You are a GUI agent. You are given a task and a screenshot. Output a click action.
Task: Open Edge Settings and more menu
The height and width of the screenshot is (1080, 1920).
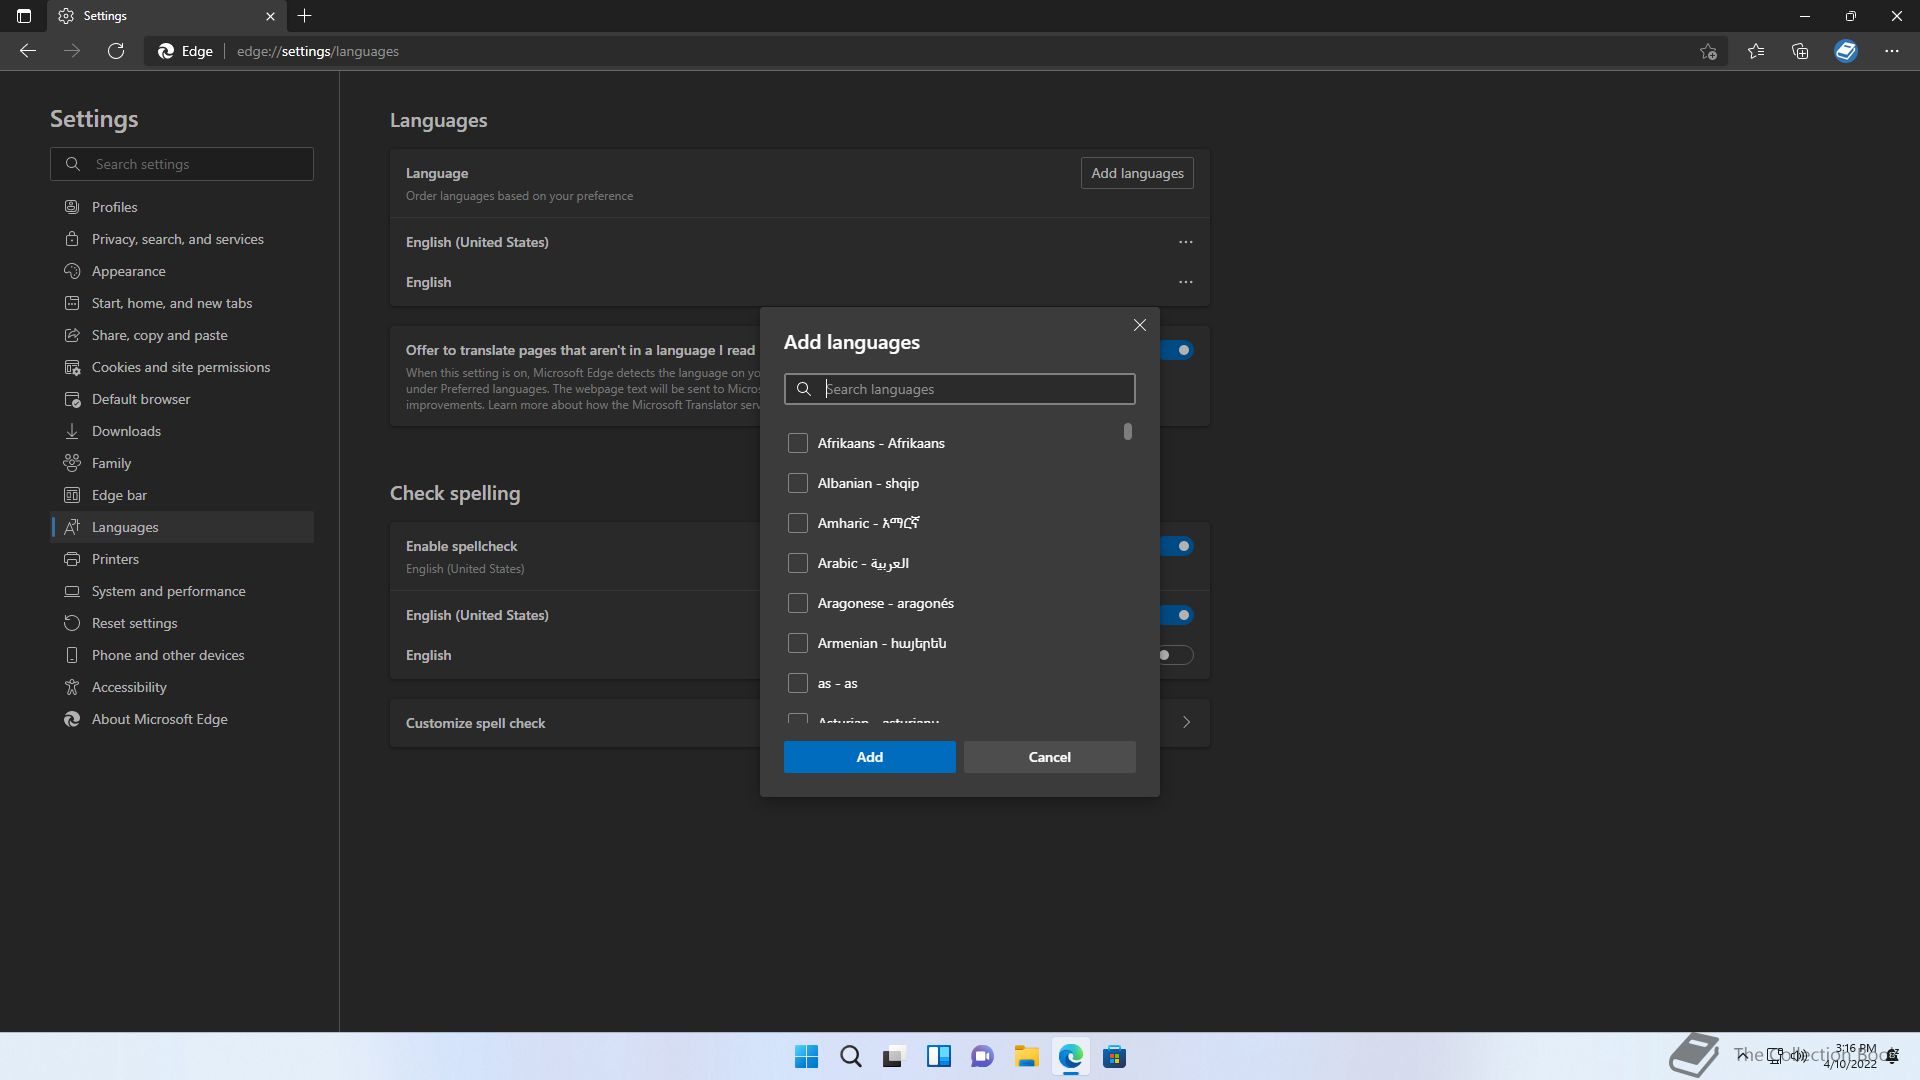1892,51
